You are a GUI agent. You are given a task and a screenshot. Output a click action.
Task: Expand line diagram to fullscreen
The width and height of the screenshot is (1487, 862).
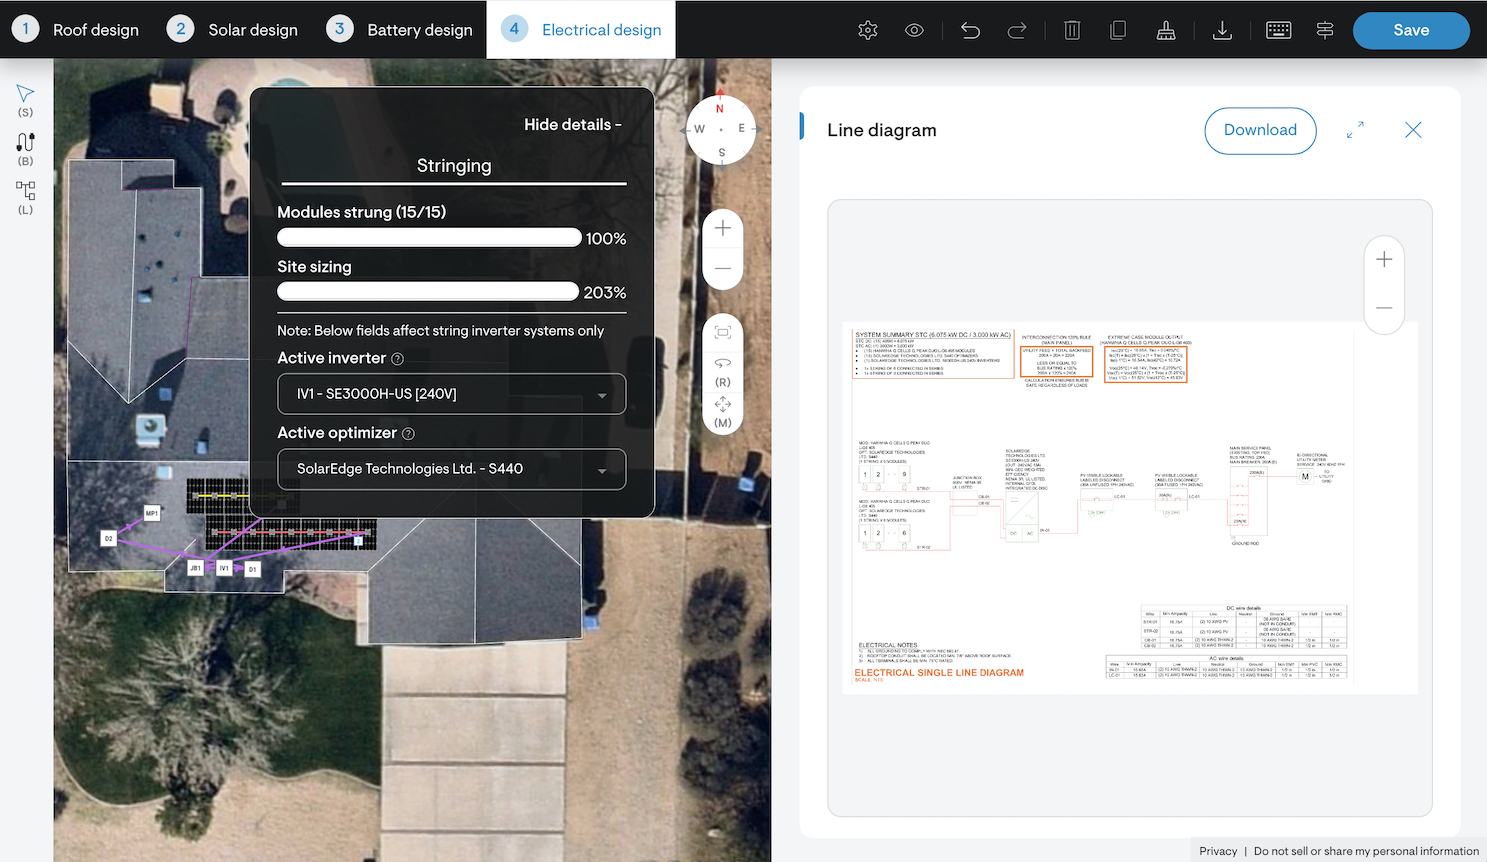tap(1355, 130)
